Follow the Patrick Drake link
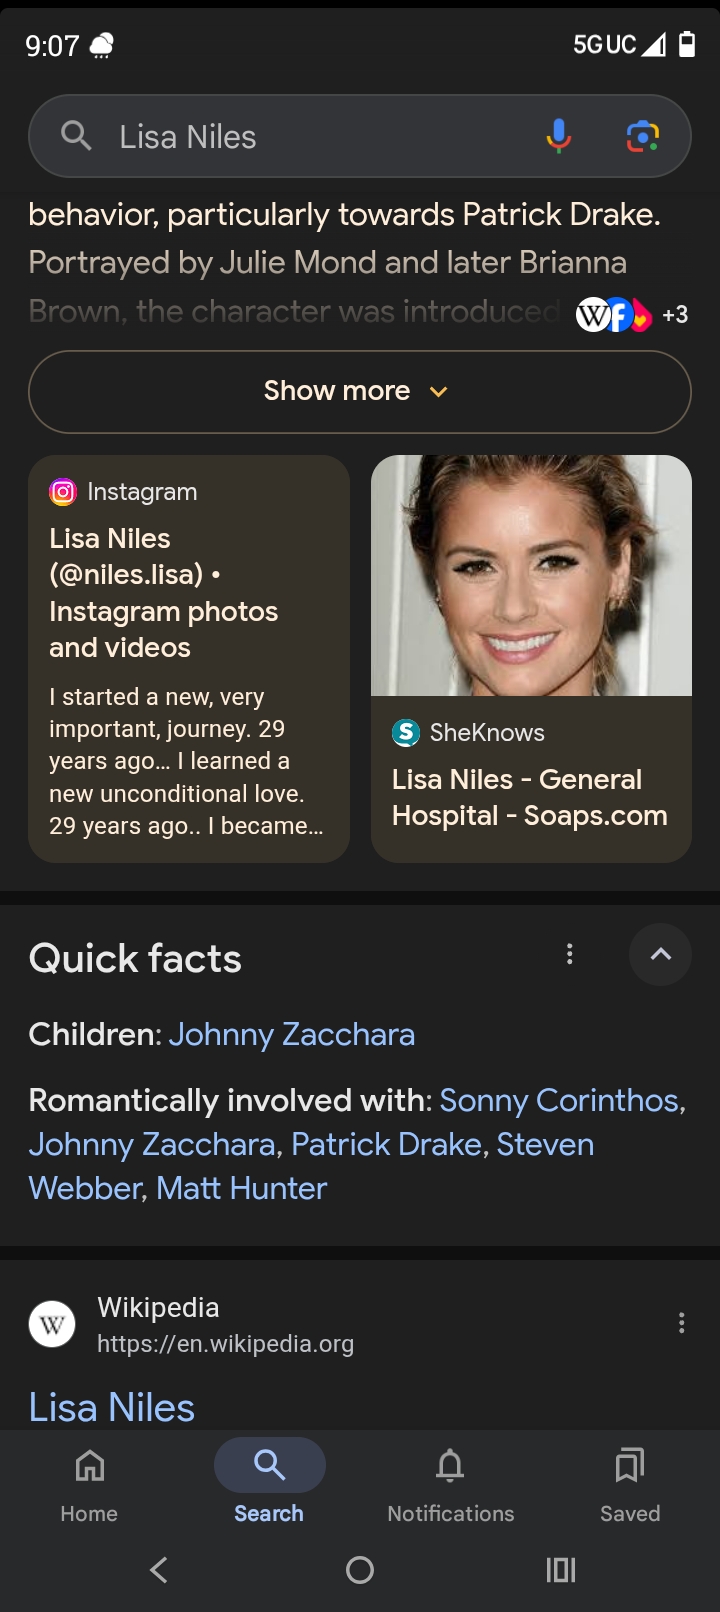This screenshot has width=720, height=1612. click(x=386, y=1144)
